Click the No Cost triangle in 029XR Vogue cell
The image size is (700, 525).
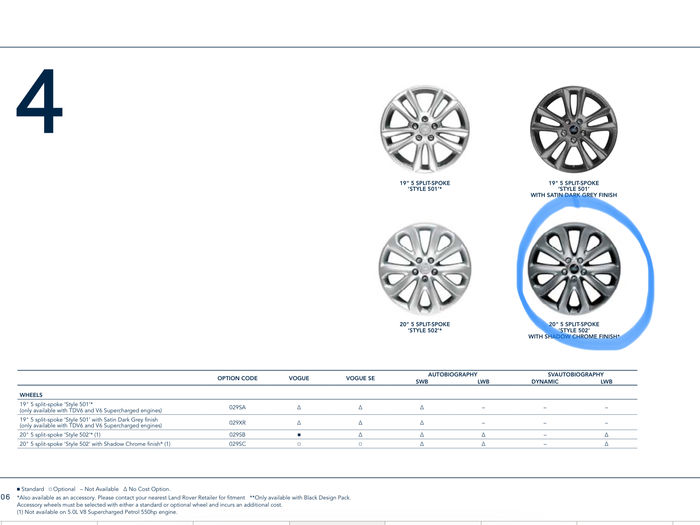(x=299, y=422)
